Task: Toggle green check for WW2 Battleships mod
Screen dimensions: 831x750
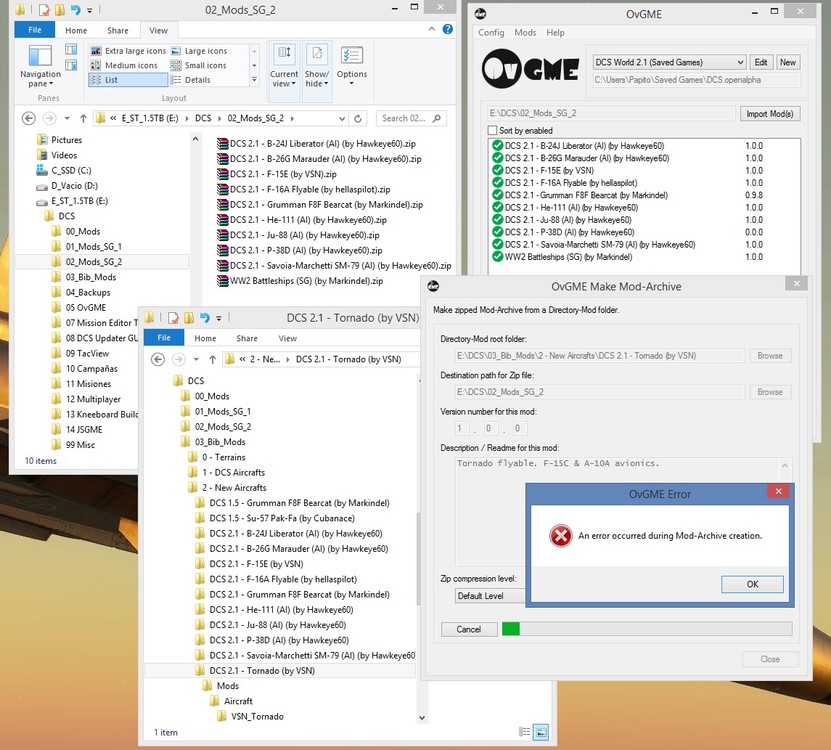Action: tap(497, 257)
